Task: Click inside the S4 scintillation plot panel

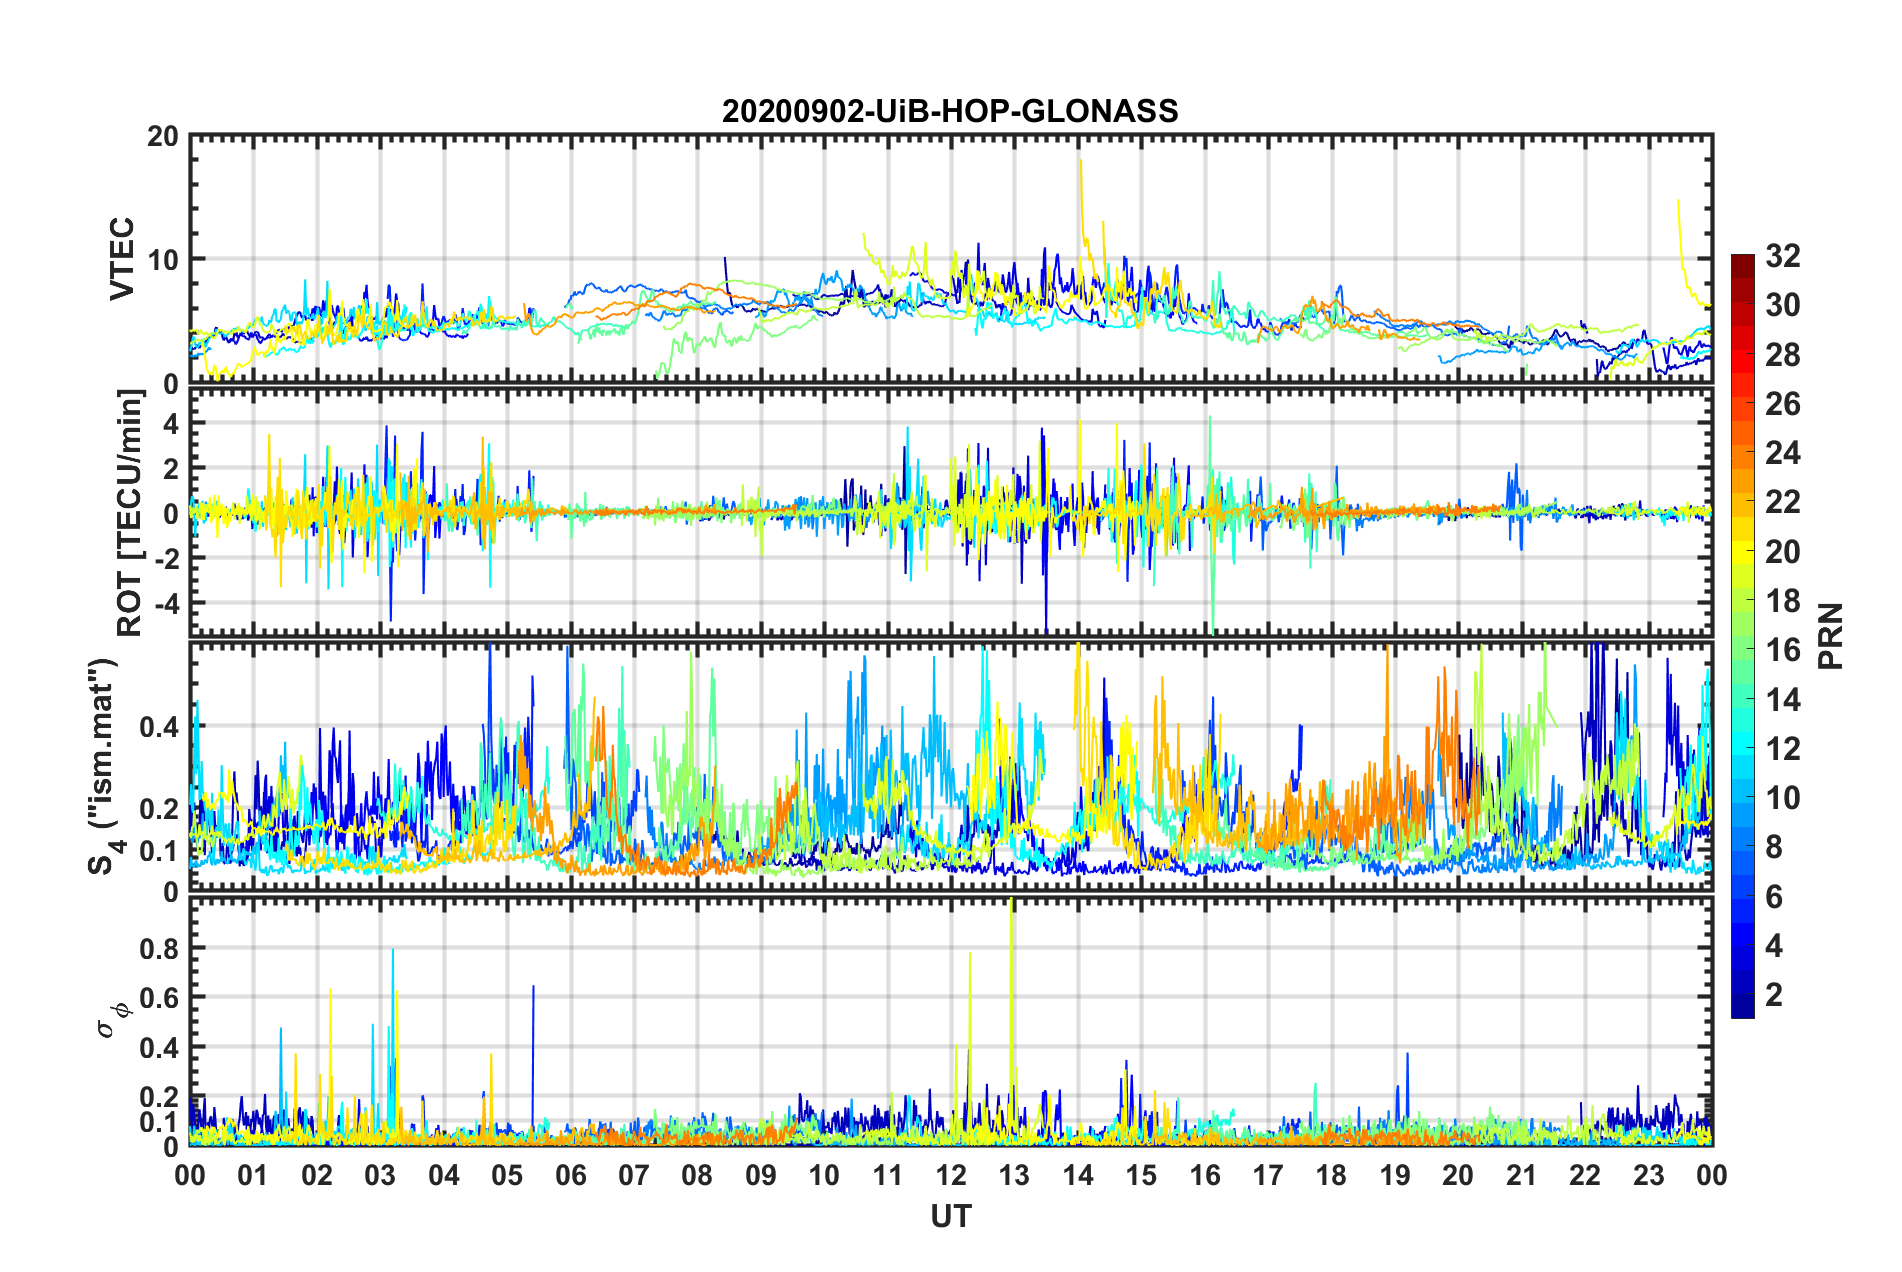Action: tap(951, 767)
